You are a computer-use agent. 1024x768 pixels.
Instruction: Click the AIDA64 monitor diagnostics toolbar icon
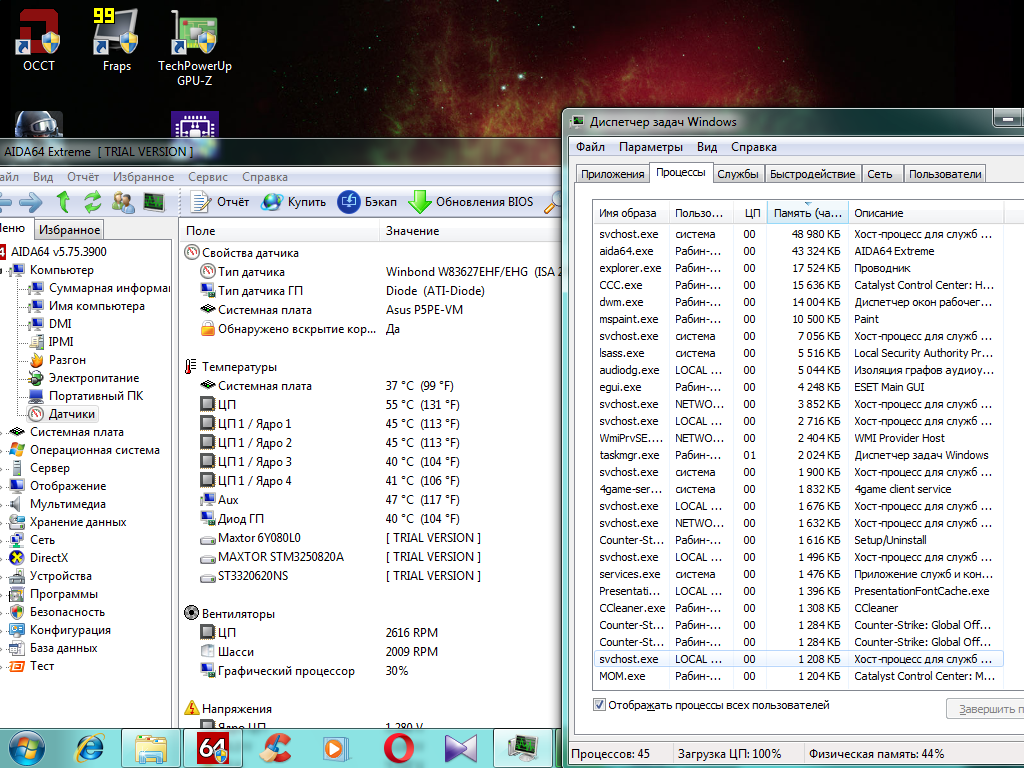[x=154, y=202]
